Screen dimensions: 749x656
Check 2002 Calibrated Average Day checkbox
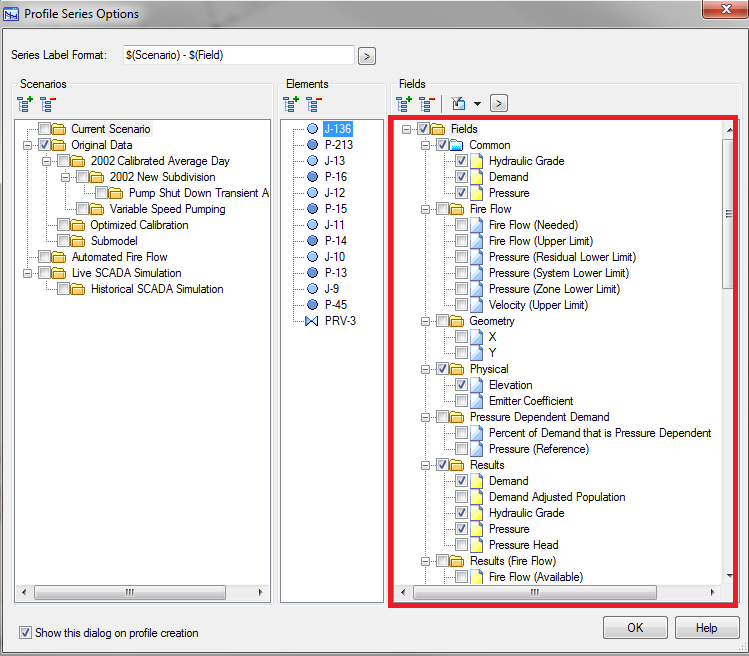coord(64,161)
